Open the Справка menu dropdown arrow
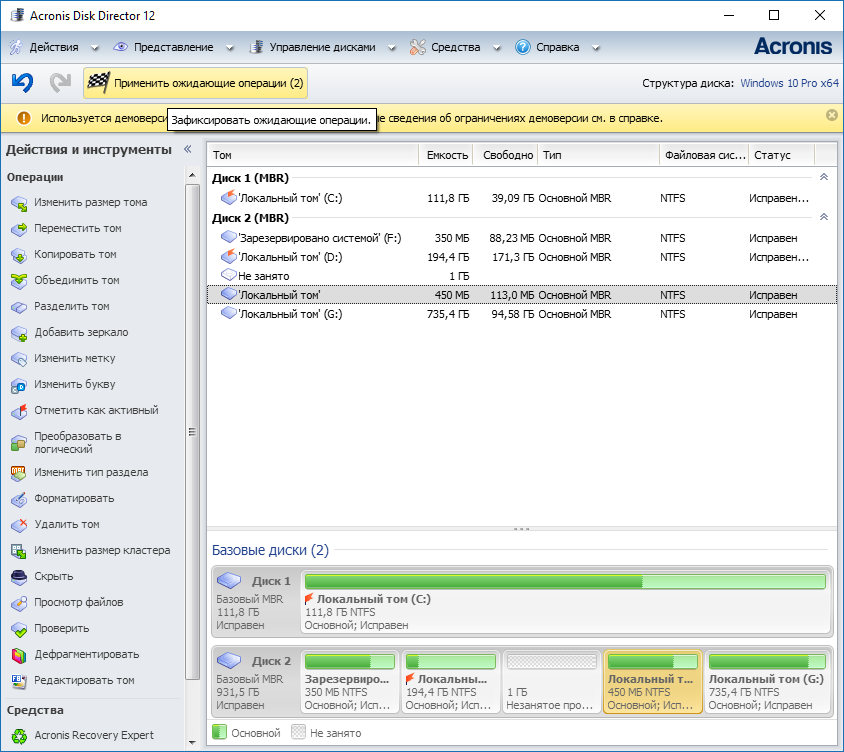 (x=596, y=47)
